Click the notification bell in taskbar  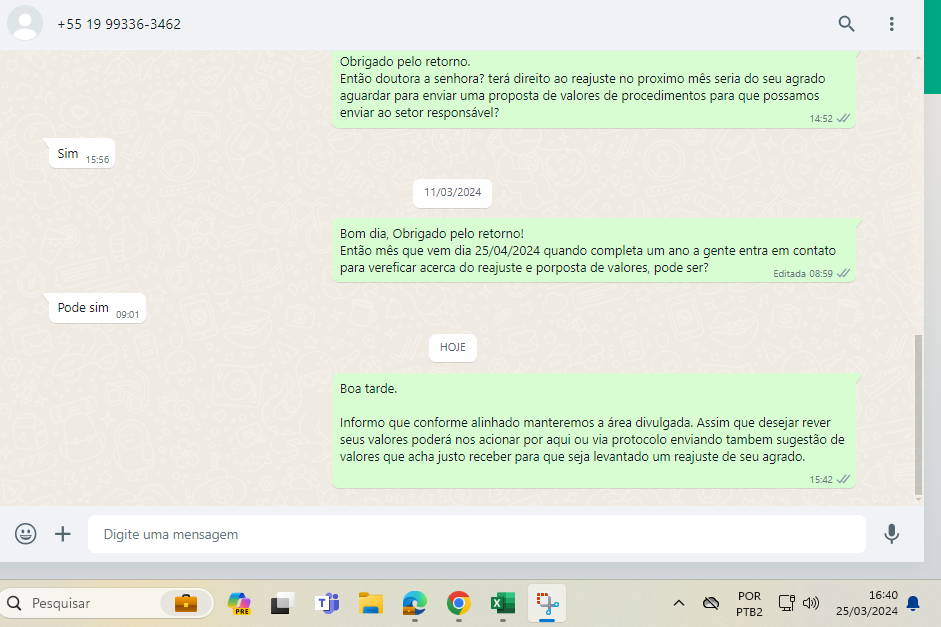[x=912, y=603]
